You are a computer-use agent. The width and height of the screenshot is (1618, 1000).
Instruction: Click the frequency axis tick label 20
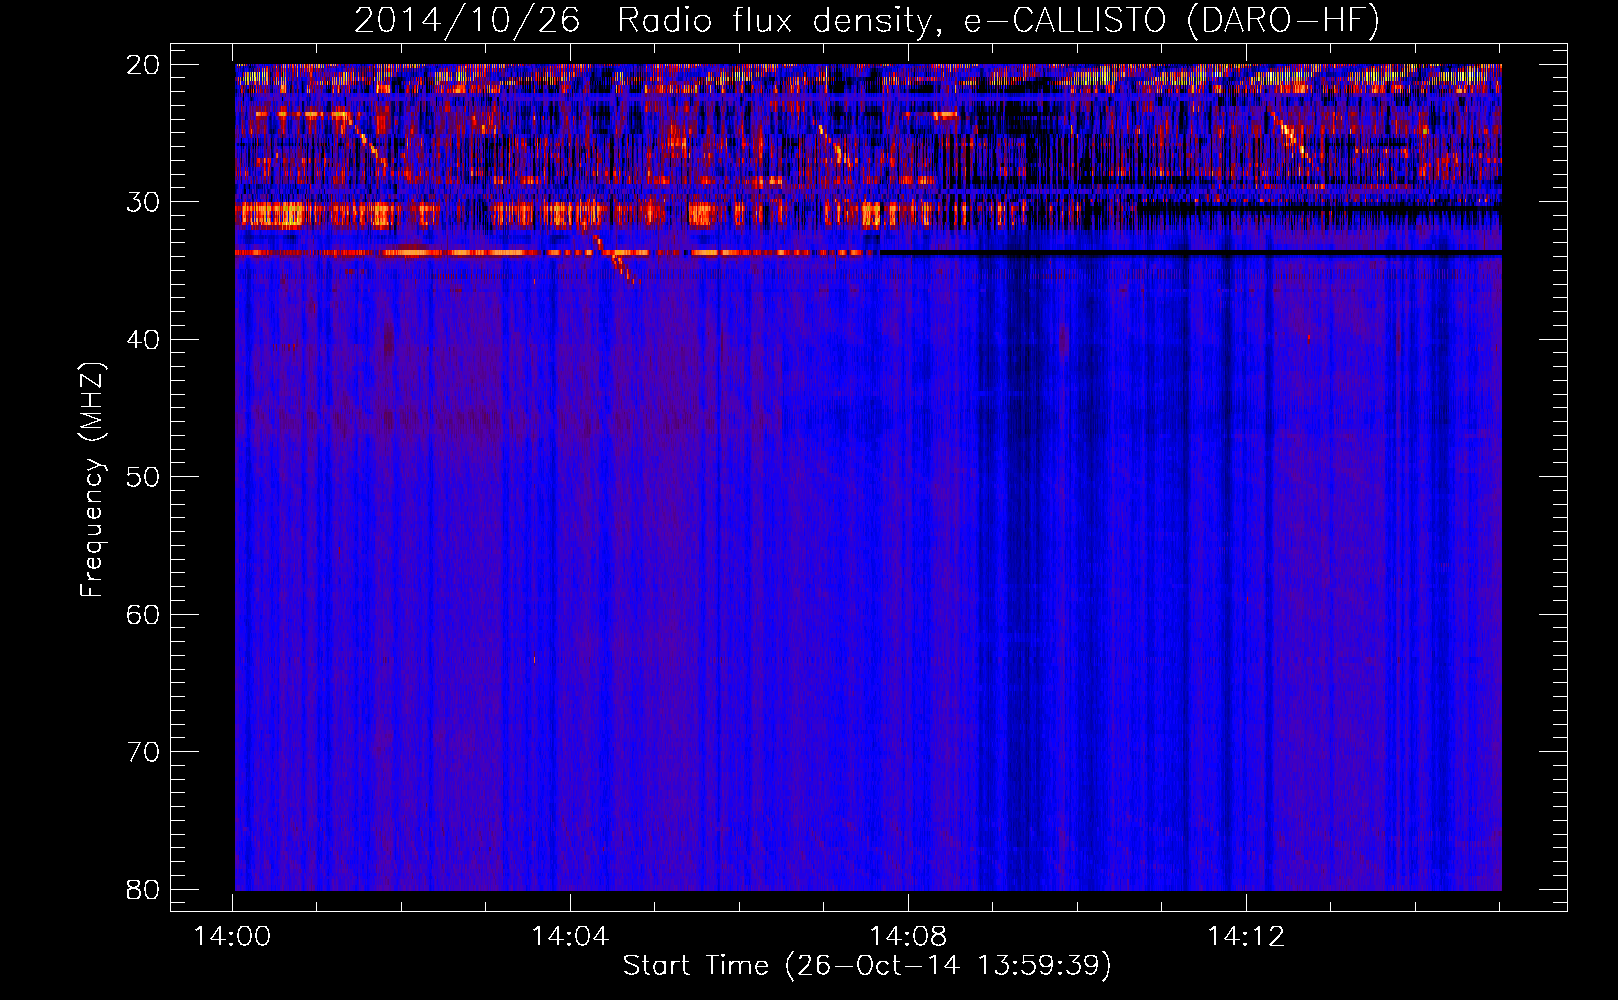143,65
